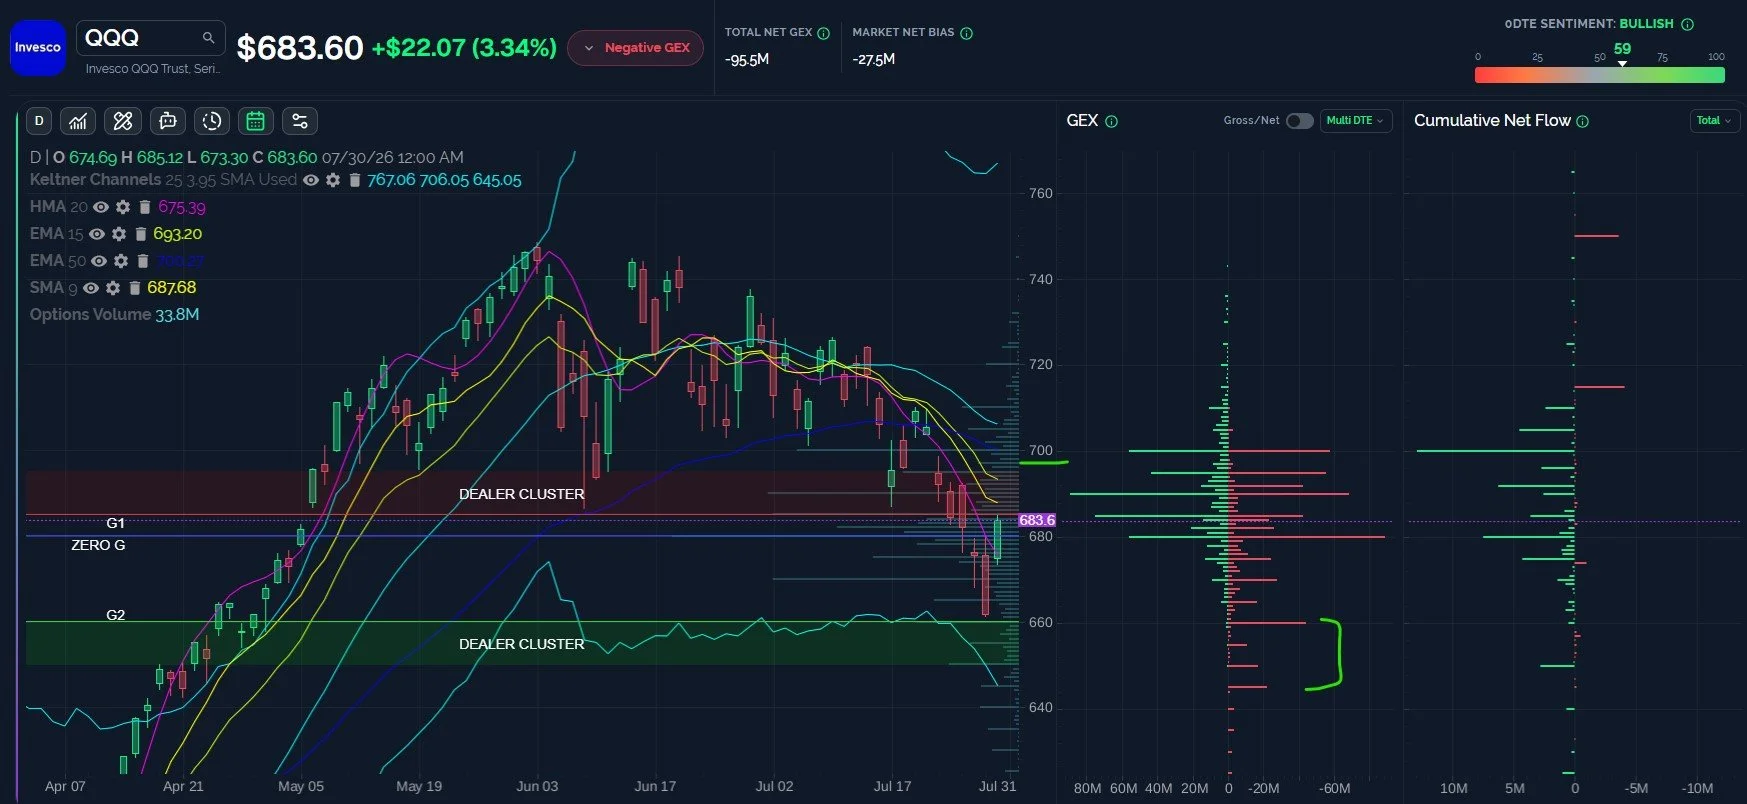The height and width of the screenshot is (804, 1747).
Task: Click the Options Volume 33.8M value
Action: [177, 315]
